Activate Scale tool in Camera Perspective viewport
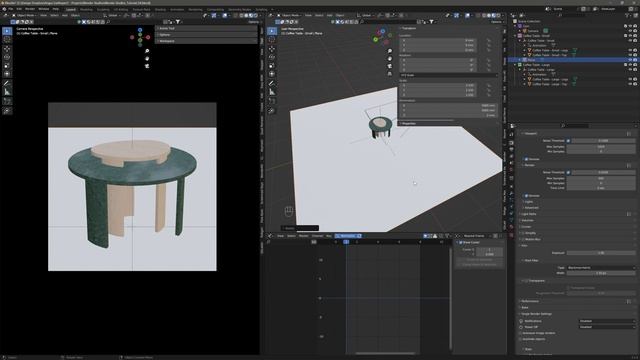Screen dimensions: 640x360 click(x=7, y=66)
